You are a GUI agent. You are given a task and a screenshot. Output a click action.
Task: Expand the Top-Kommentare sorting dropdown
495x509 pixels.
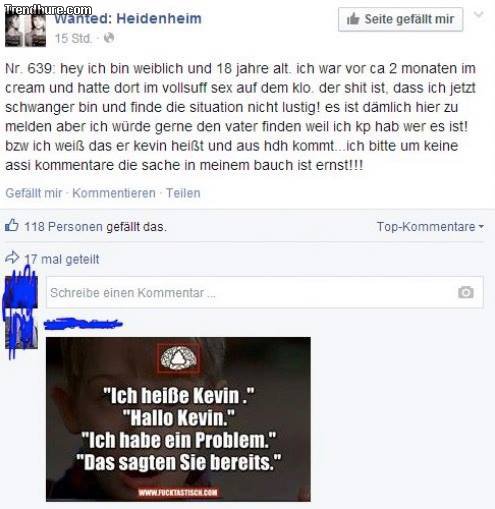(430, 227)
